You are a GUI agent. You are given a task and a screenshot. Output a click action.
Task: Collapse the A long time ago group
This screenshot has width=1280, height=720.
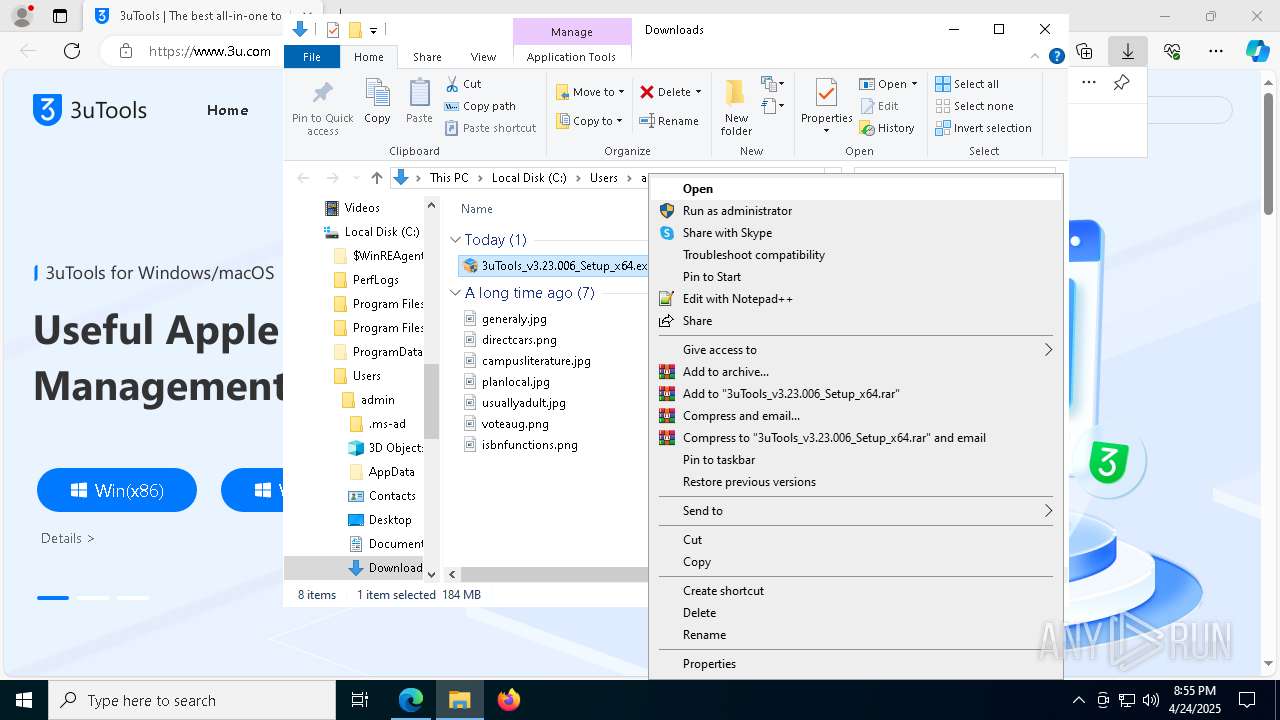[x=455, y=293]
